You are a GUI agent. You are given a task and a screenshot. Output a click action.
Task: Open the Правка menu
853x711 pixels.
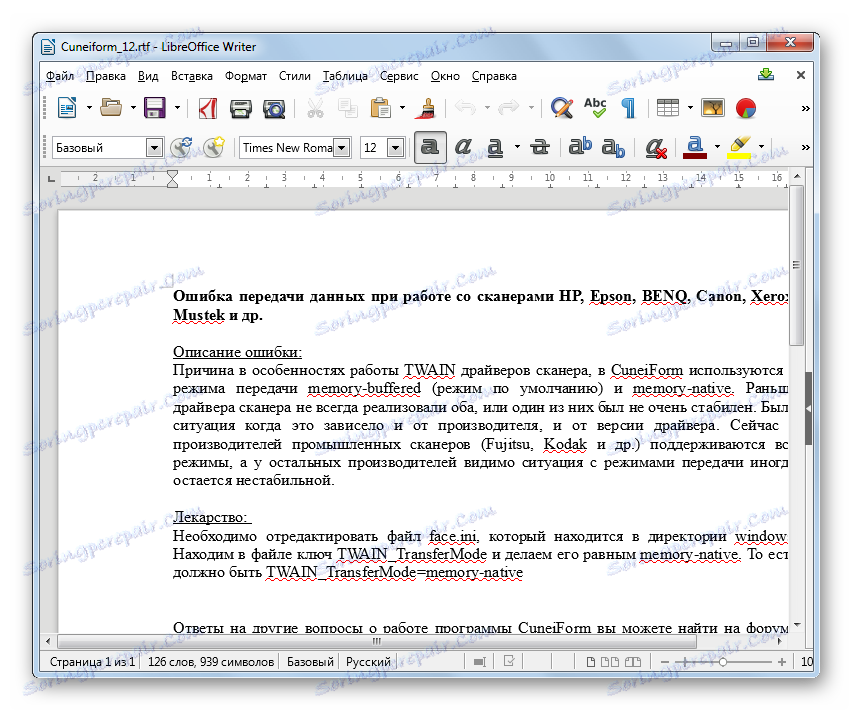click(x=106, y=76)
